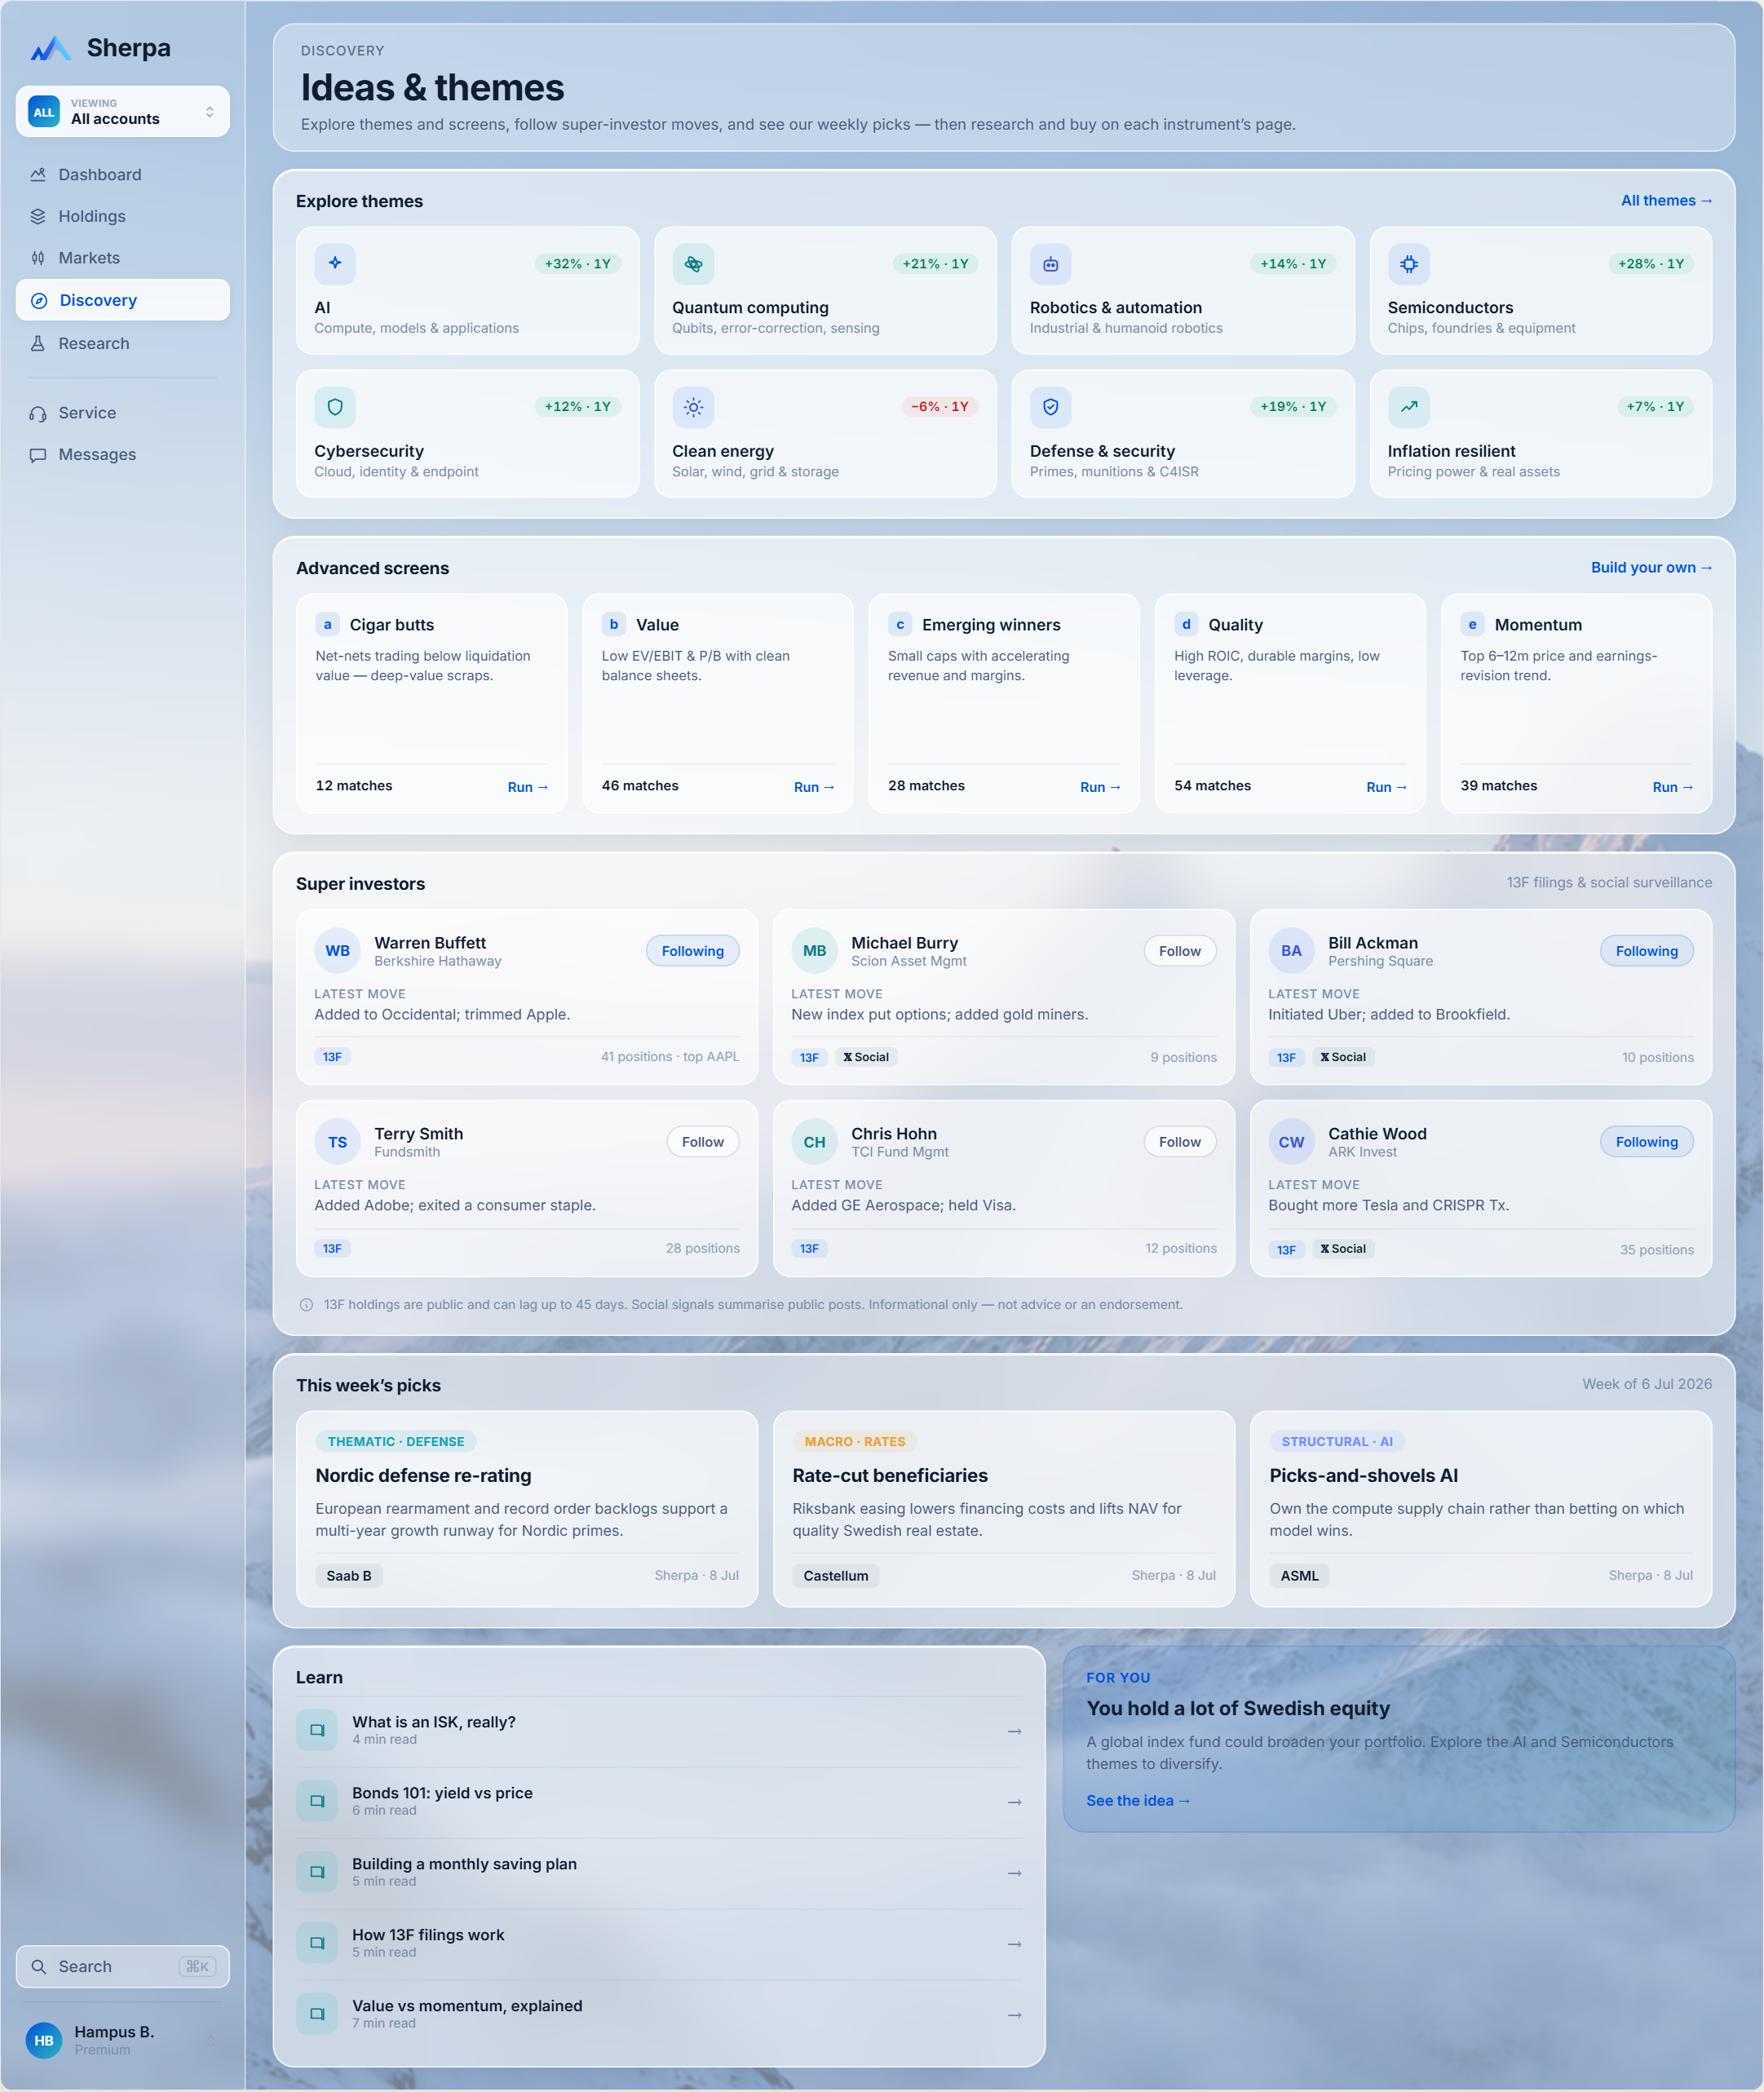Image resolution: width=1764 pixels, height=2092 pixels.
Task: Follow Michael Burry
Action: [1180, 951]
